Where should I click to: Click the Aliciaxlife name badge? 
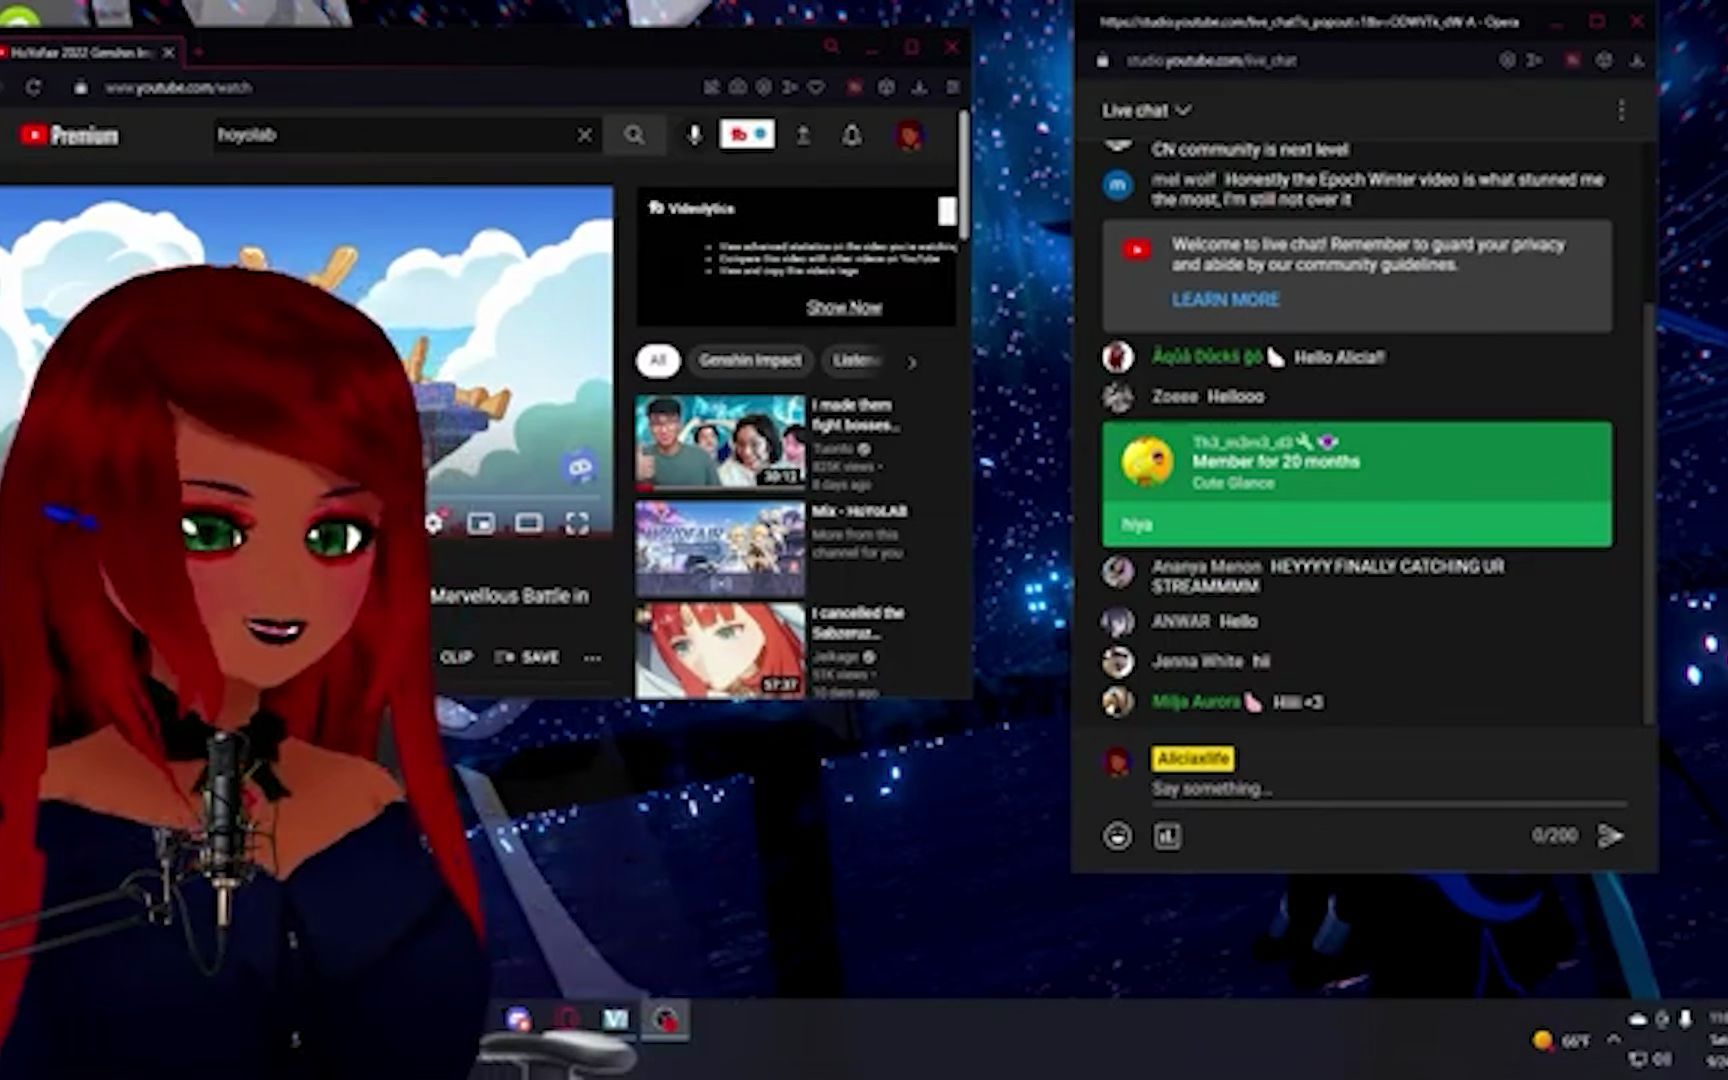point(1192,759)
